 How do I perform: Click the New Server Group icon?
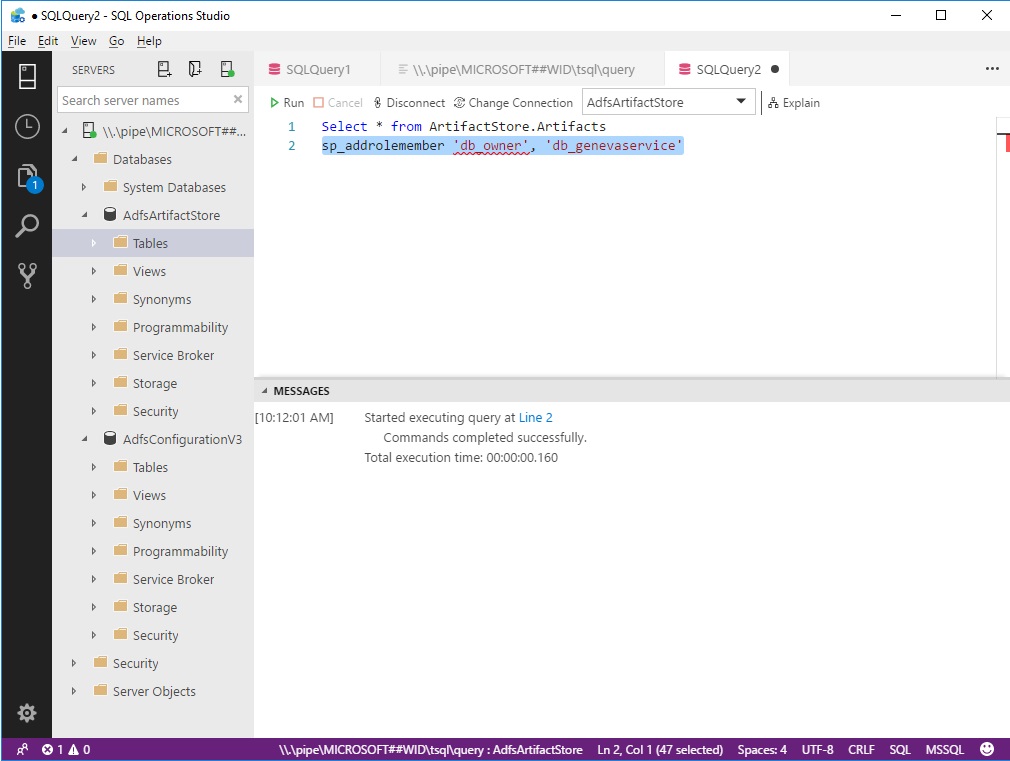pyautogui.click(x=195, y=69)
